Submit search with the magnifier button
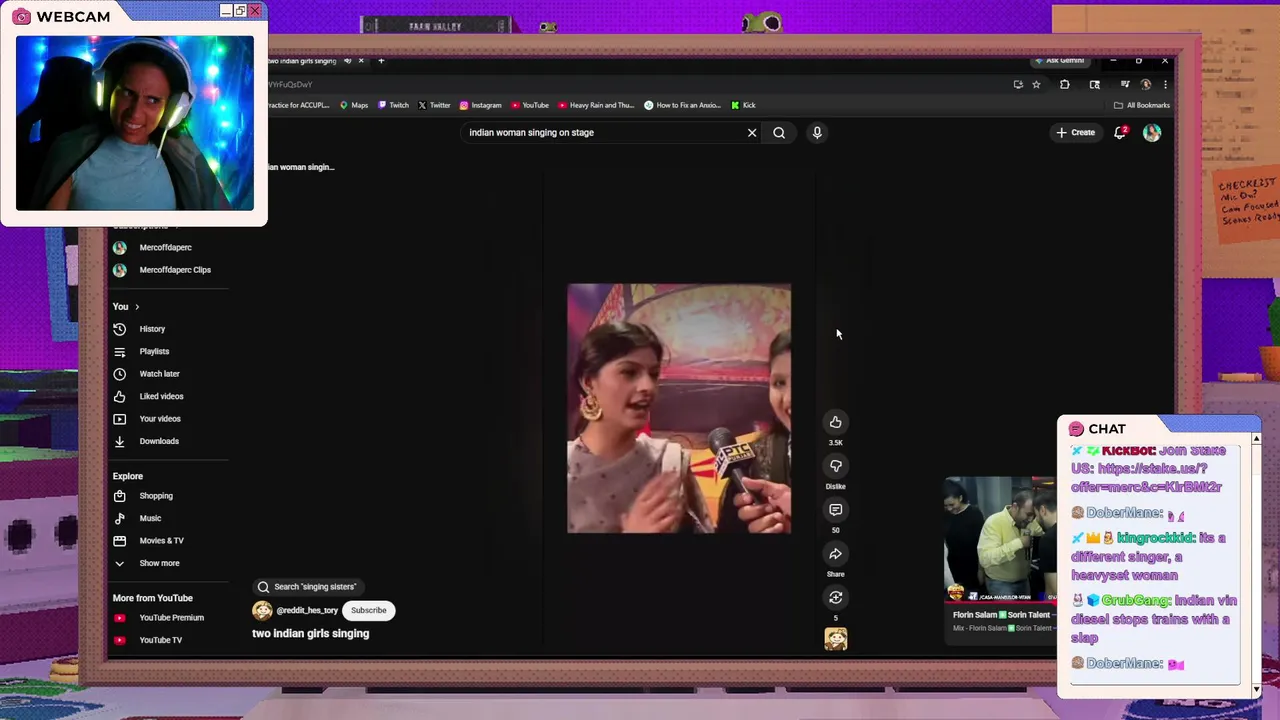Viewport: 1280px width, 720px height. [x=779, y=132]
